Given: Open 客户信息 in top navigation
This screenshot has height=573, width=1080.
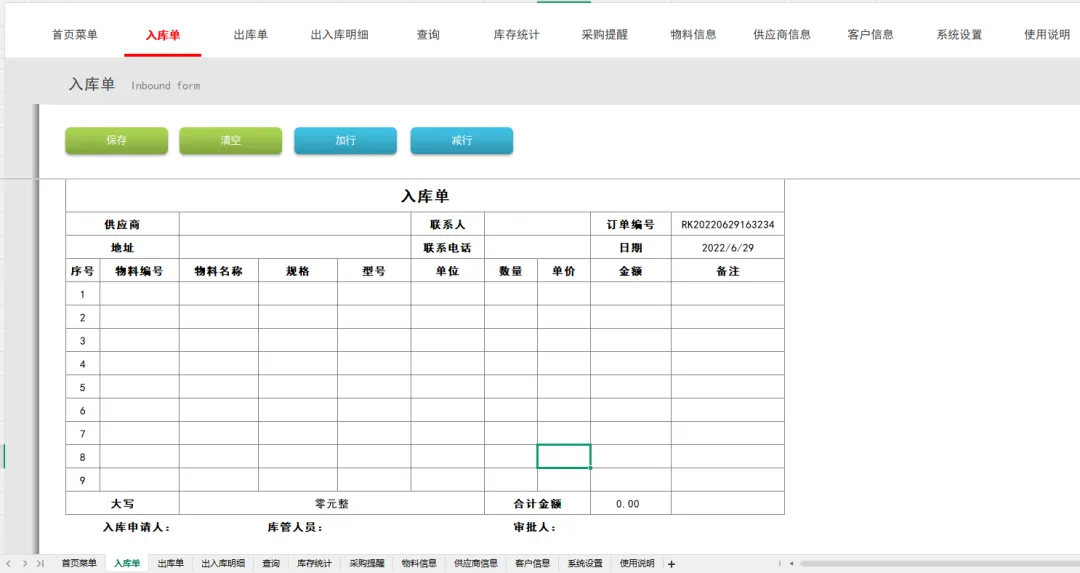Looking at the screenshot, I should (x=871, y=34).
